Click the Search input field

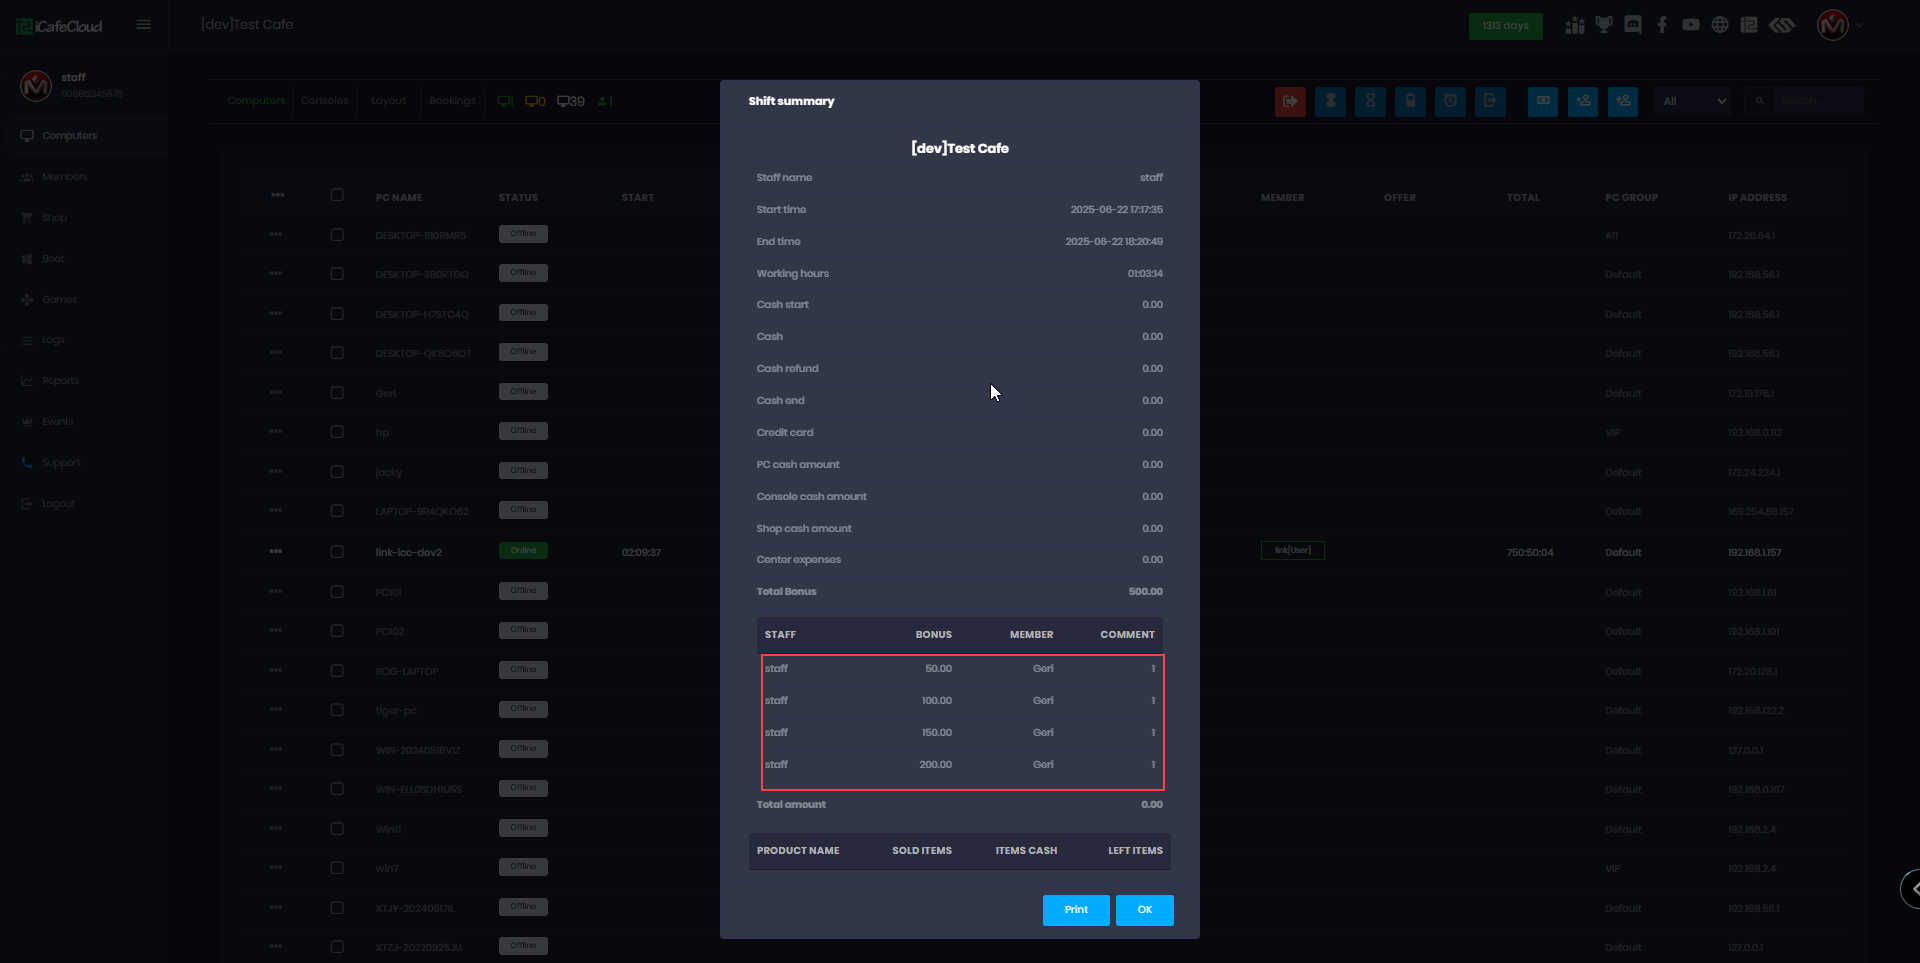coord(1818,101)
